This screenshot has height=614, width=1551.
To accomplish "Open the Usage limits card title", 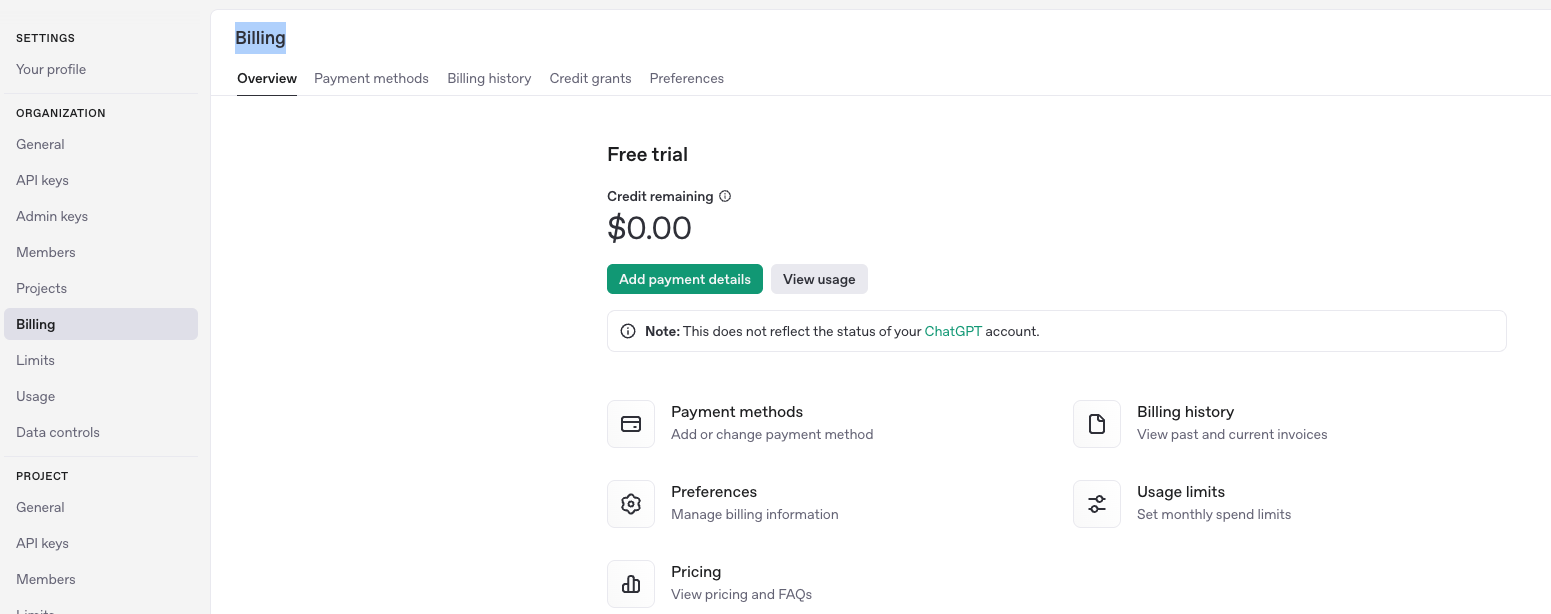I will (1180, 492).
